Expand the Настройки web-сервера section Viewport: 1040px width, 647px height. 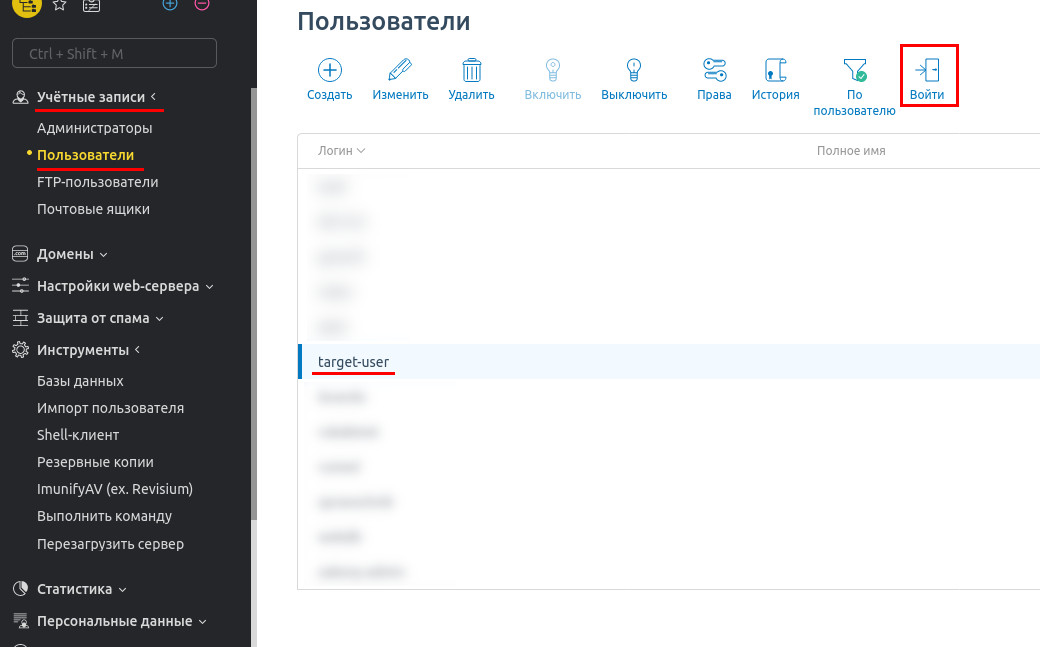(x=118, y=286)
